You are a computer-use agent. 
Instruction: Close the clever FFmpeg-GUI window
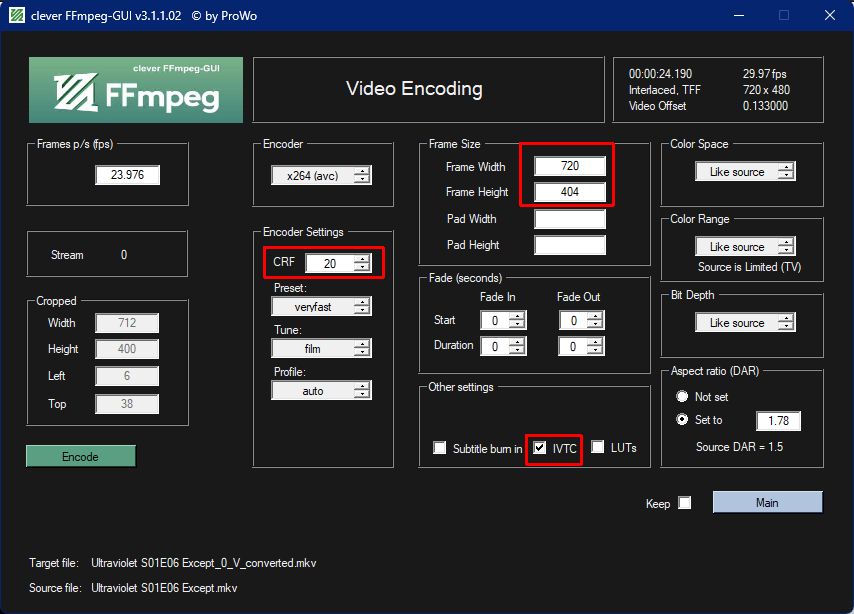(x=829, y=15)
